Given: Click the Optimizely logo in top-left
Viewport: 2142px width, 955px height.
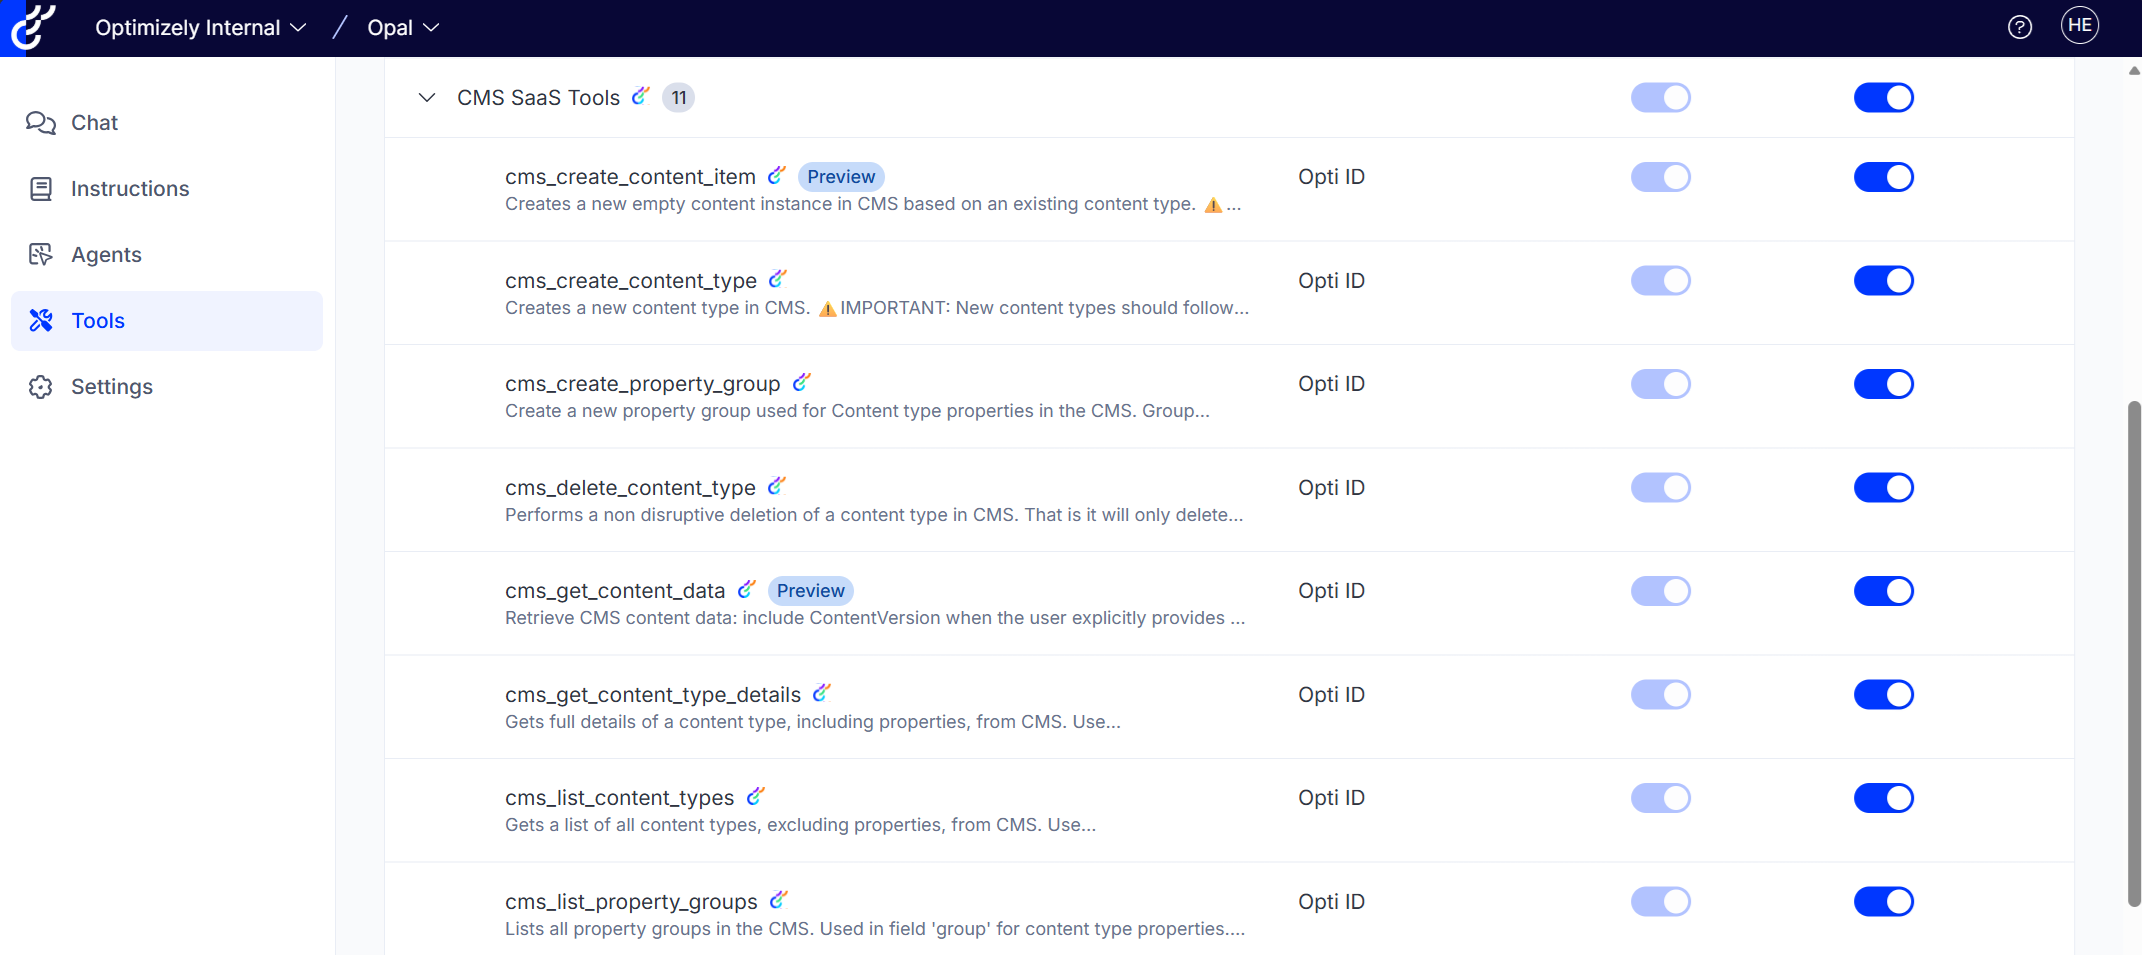Looking at the screenshot, I should pyautogui.click(x=30, y=27).
